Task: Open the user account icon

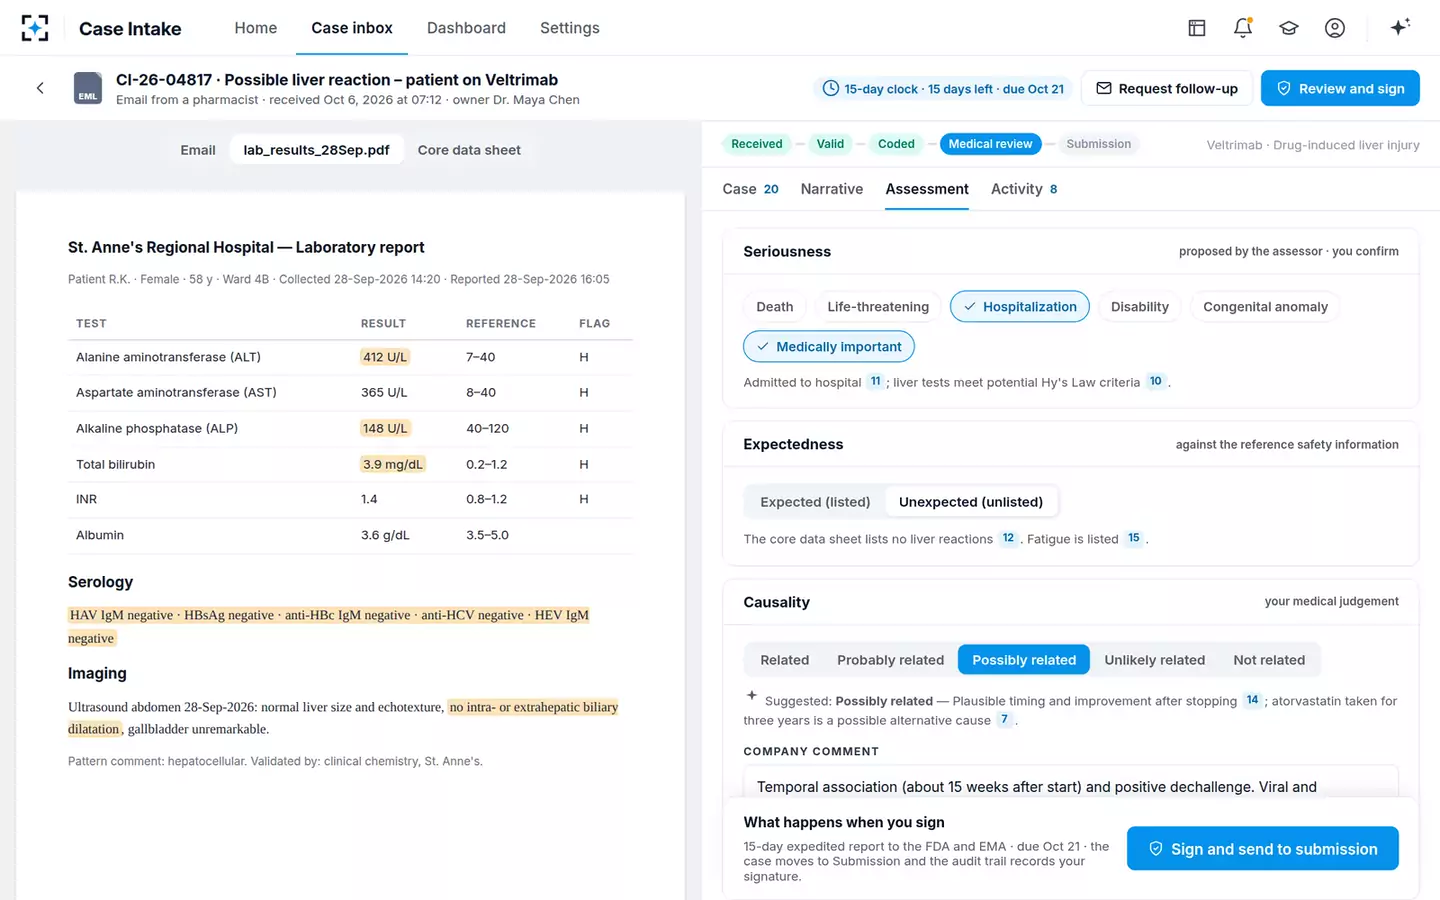Action: click(x=1335, y=28)
